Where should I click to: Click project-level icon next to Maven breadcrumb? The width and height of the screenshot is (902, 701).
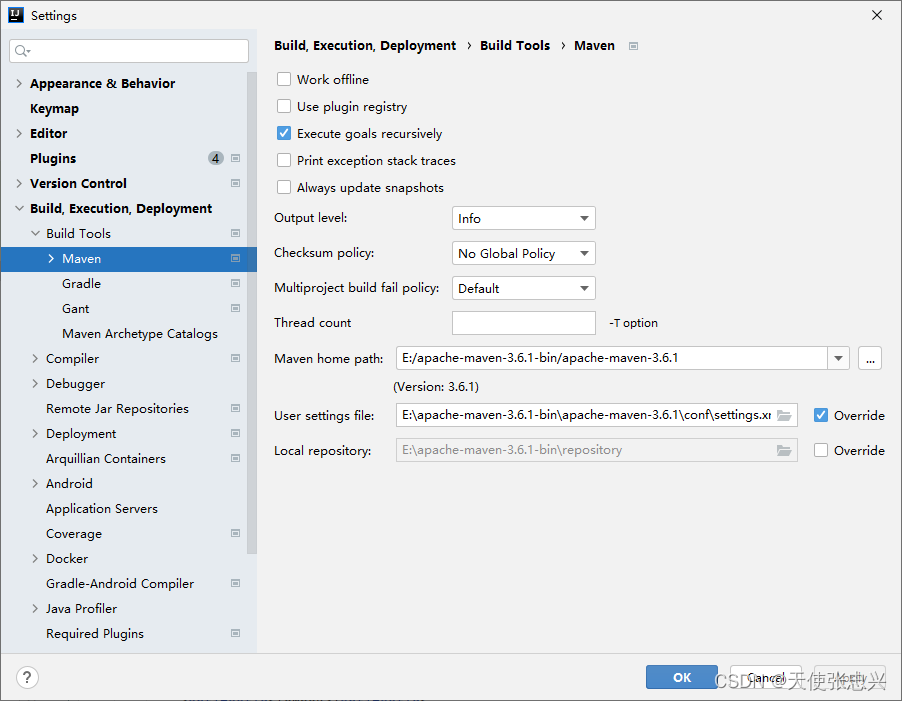[633, 46]
